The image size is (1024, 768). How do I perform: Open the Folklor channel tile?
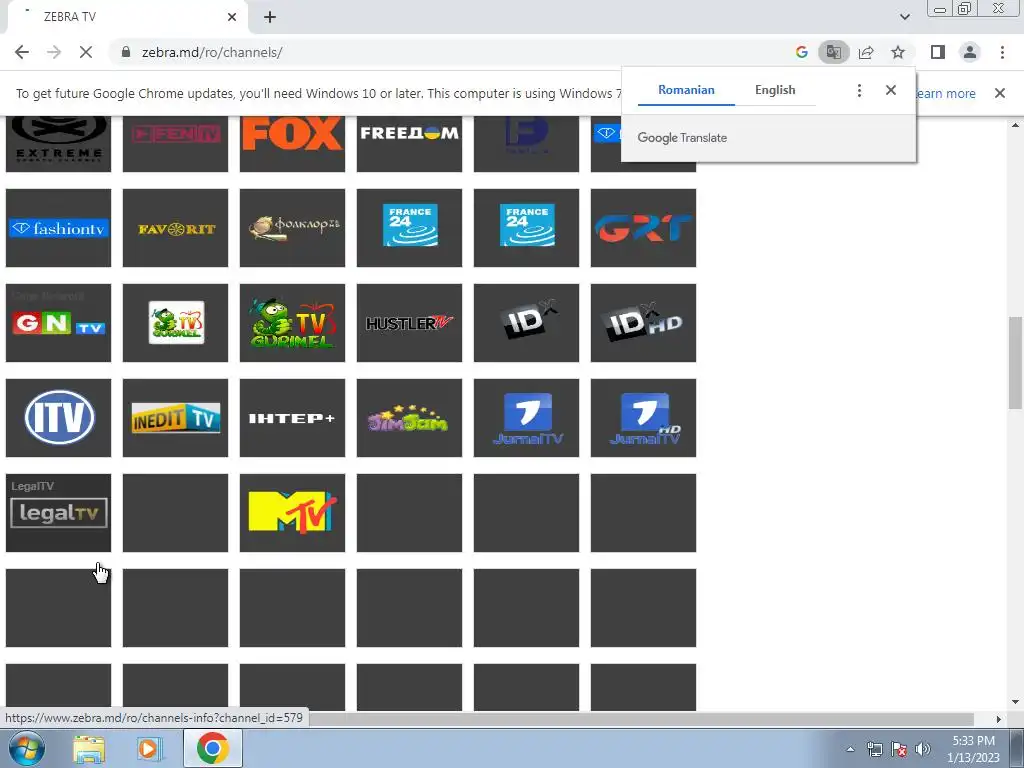292,228
